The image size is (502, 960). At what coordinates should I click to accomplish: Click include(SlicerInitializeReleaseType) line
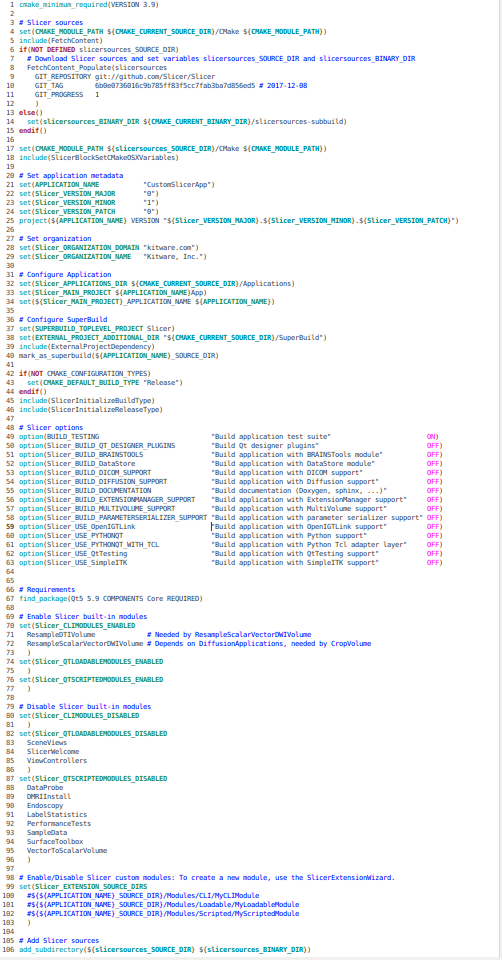[x=91, y=410]
